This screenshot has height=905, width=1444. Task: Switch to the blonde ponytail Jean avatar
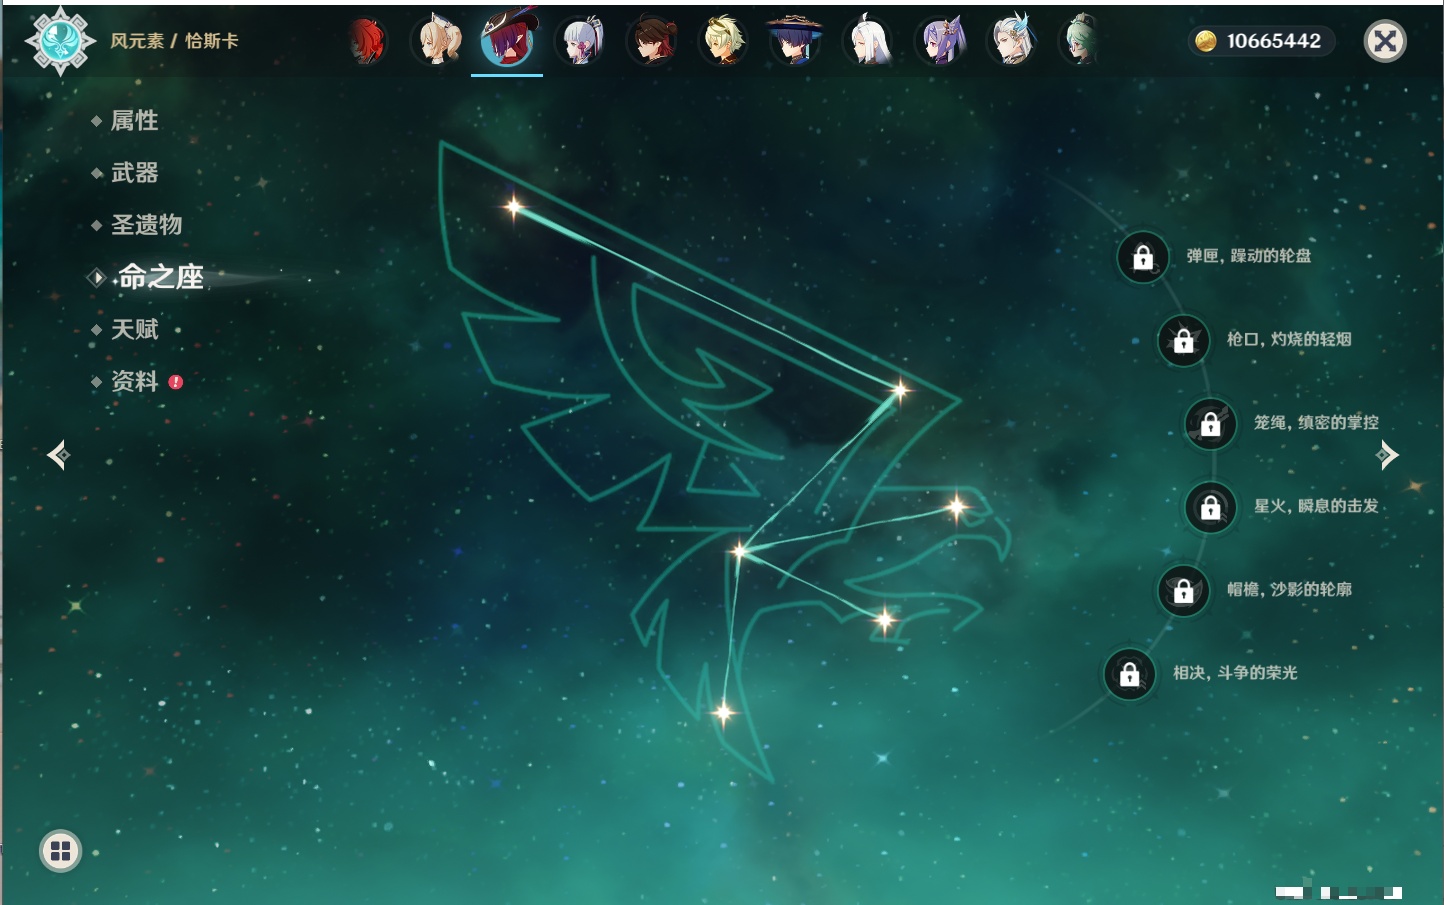coord(438,41)
